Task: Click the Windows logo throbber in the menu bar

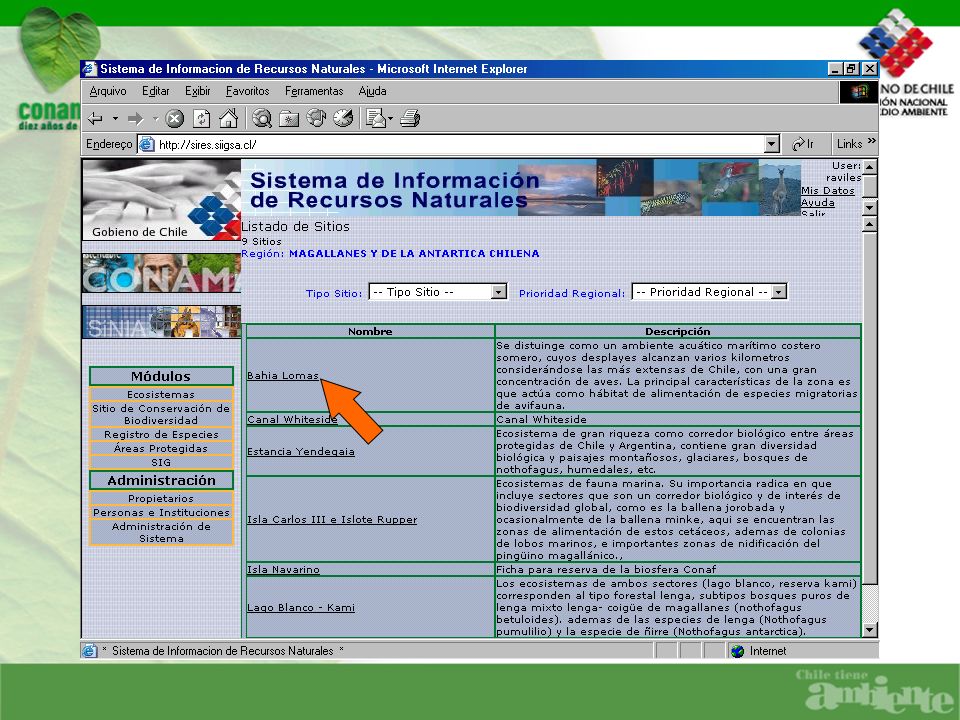Action: 858,92
